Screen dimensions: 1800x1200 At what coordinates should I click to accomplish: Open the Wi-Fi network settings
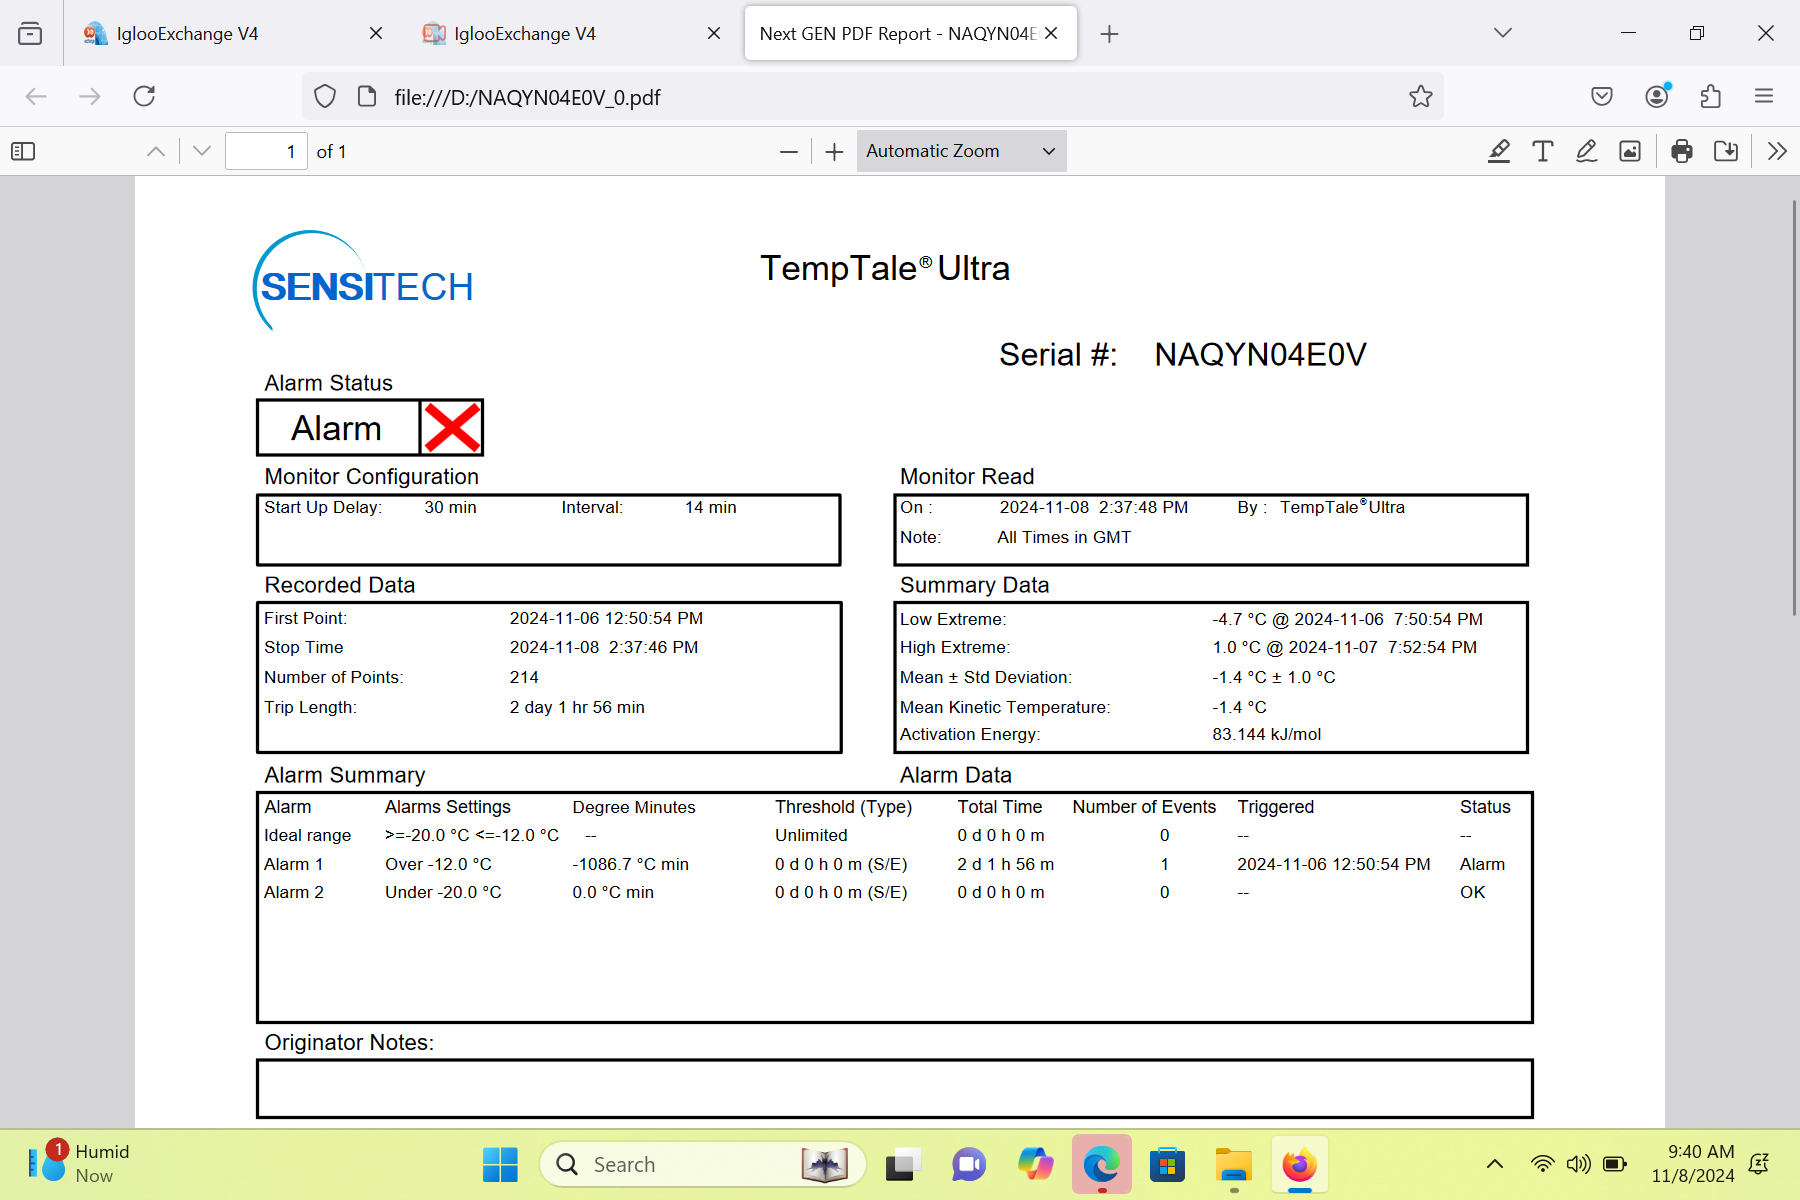point(1543,1164)
